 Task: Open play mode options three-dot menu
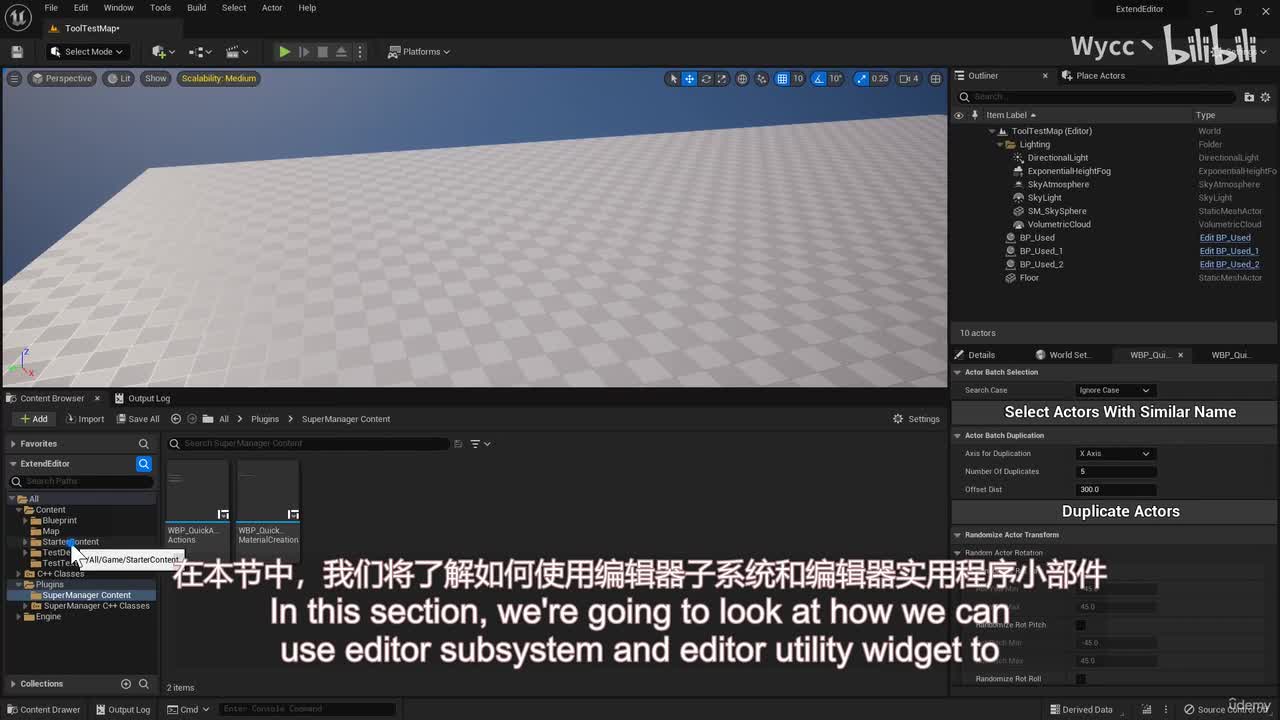360,52
